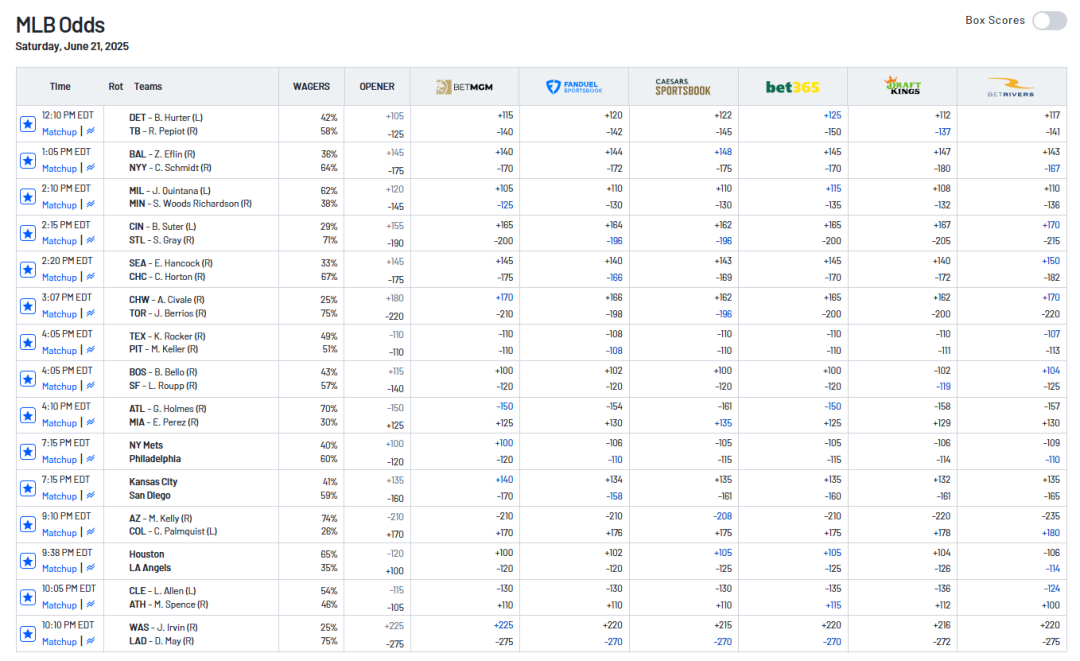Star the DET vs TB game

tap(28, 124)
